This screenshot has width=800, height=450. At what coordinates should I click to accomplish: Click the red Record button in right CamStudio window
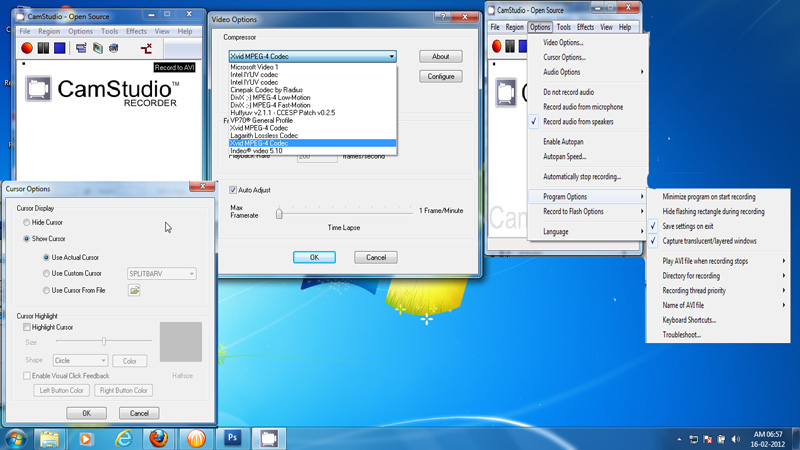pos(496,46)
